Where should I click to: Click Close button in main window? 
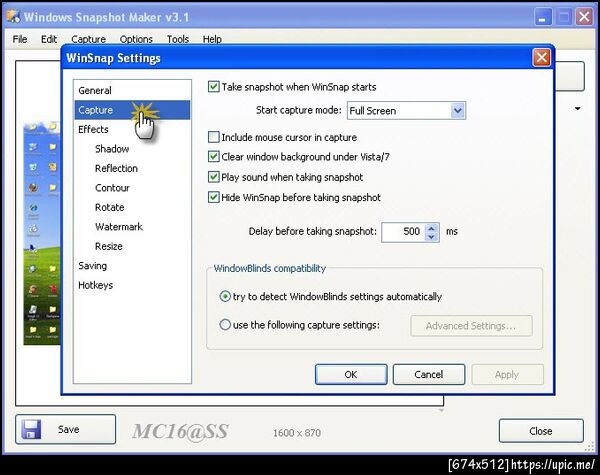coord(541,431)
